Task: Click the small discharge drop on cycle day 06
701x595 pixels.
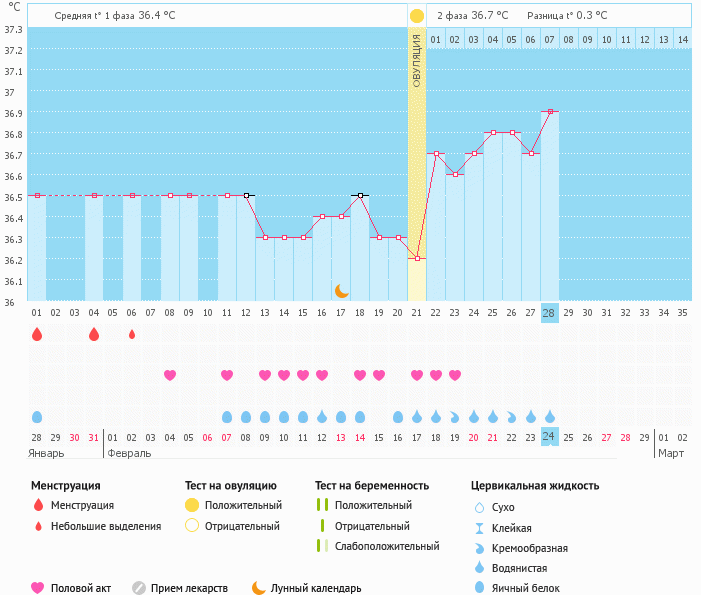Action: 132,335
